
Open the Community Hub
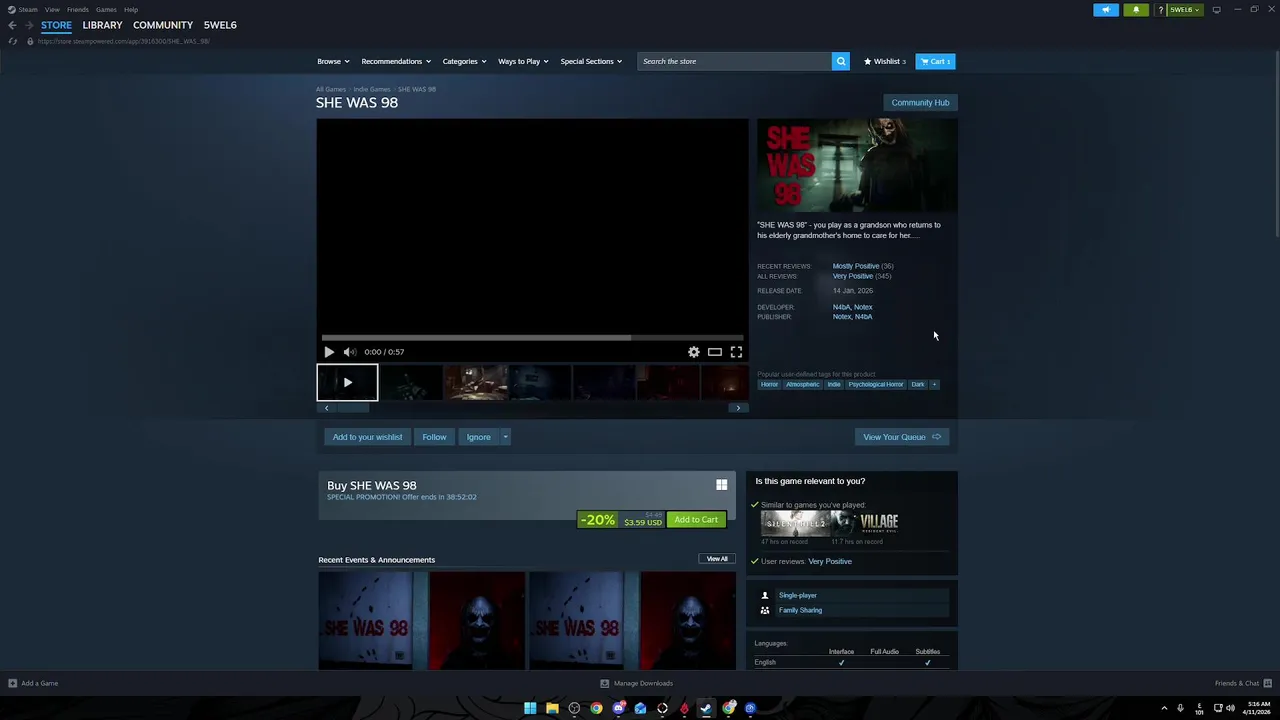920,103
